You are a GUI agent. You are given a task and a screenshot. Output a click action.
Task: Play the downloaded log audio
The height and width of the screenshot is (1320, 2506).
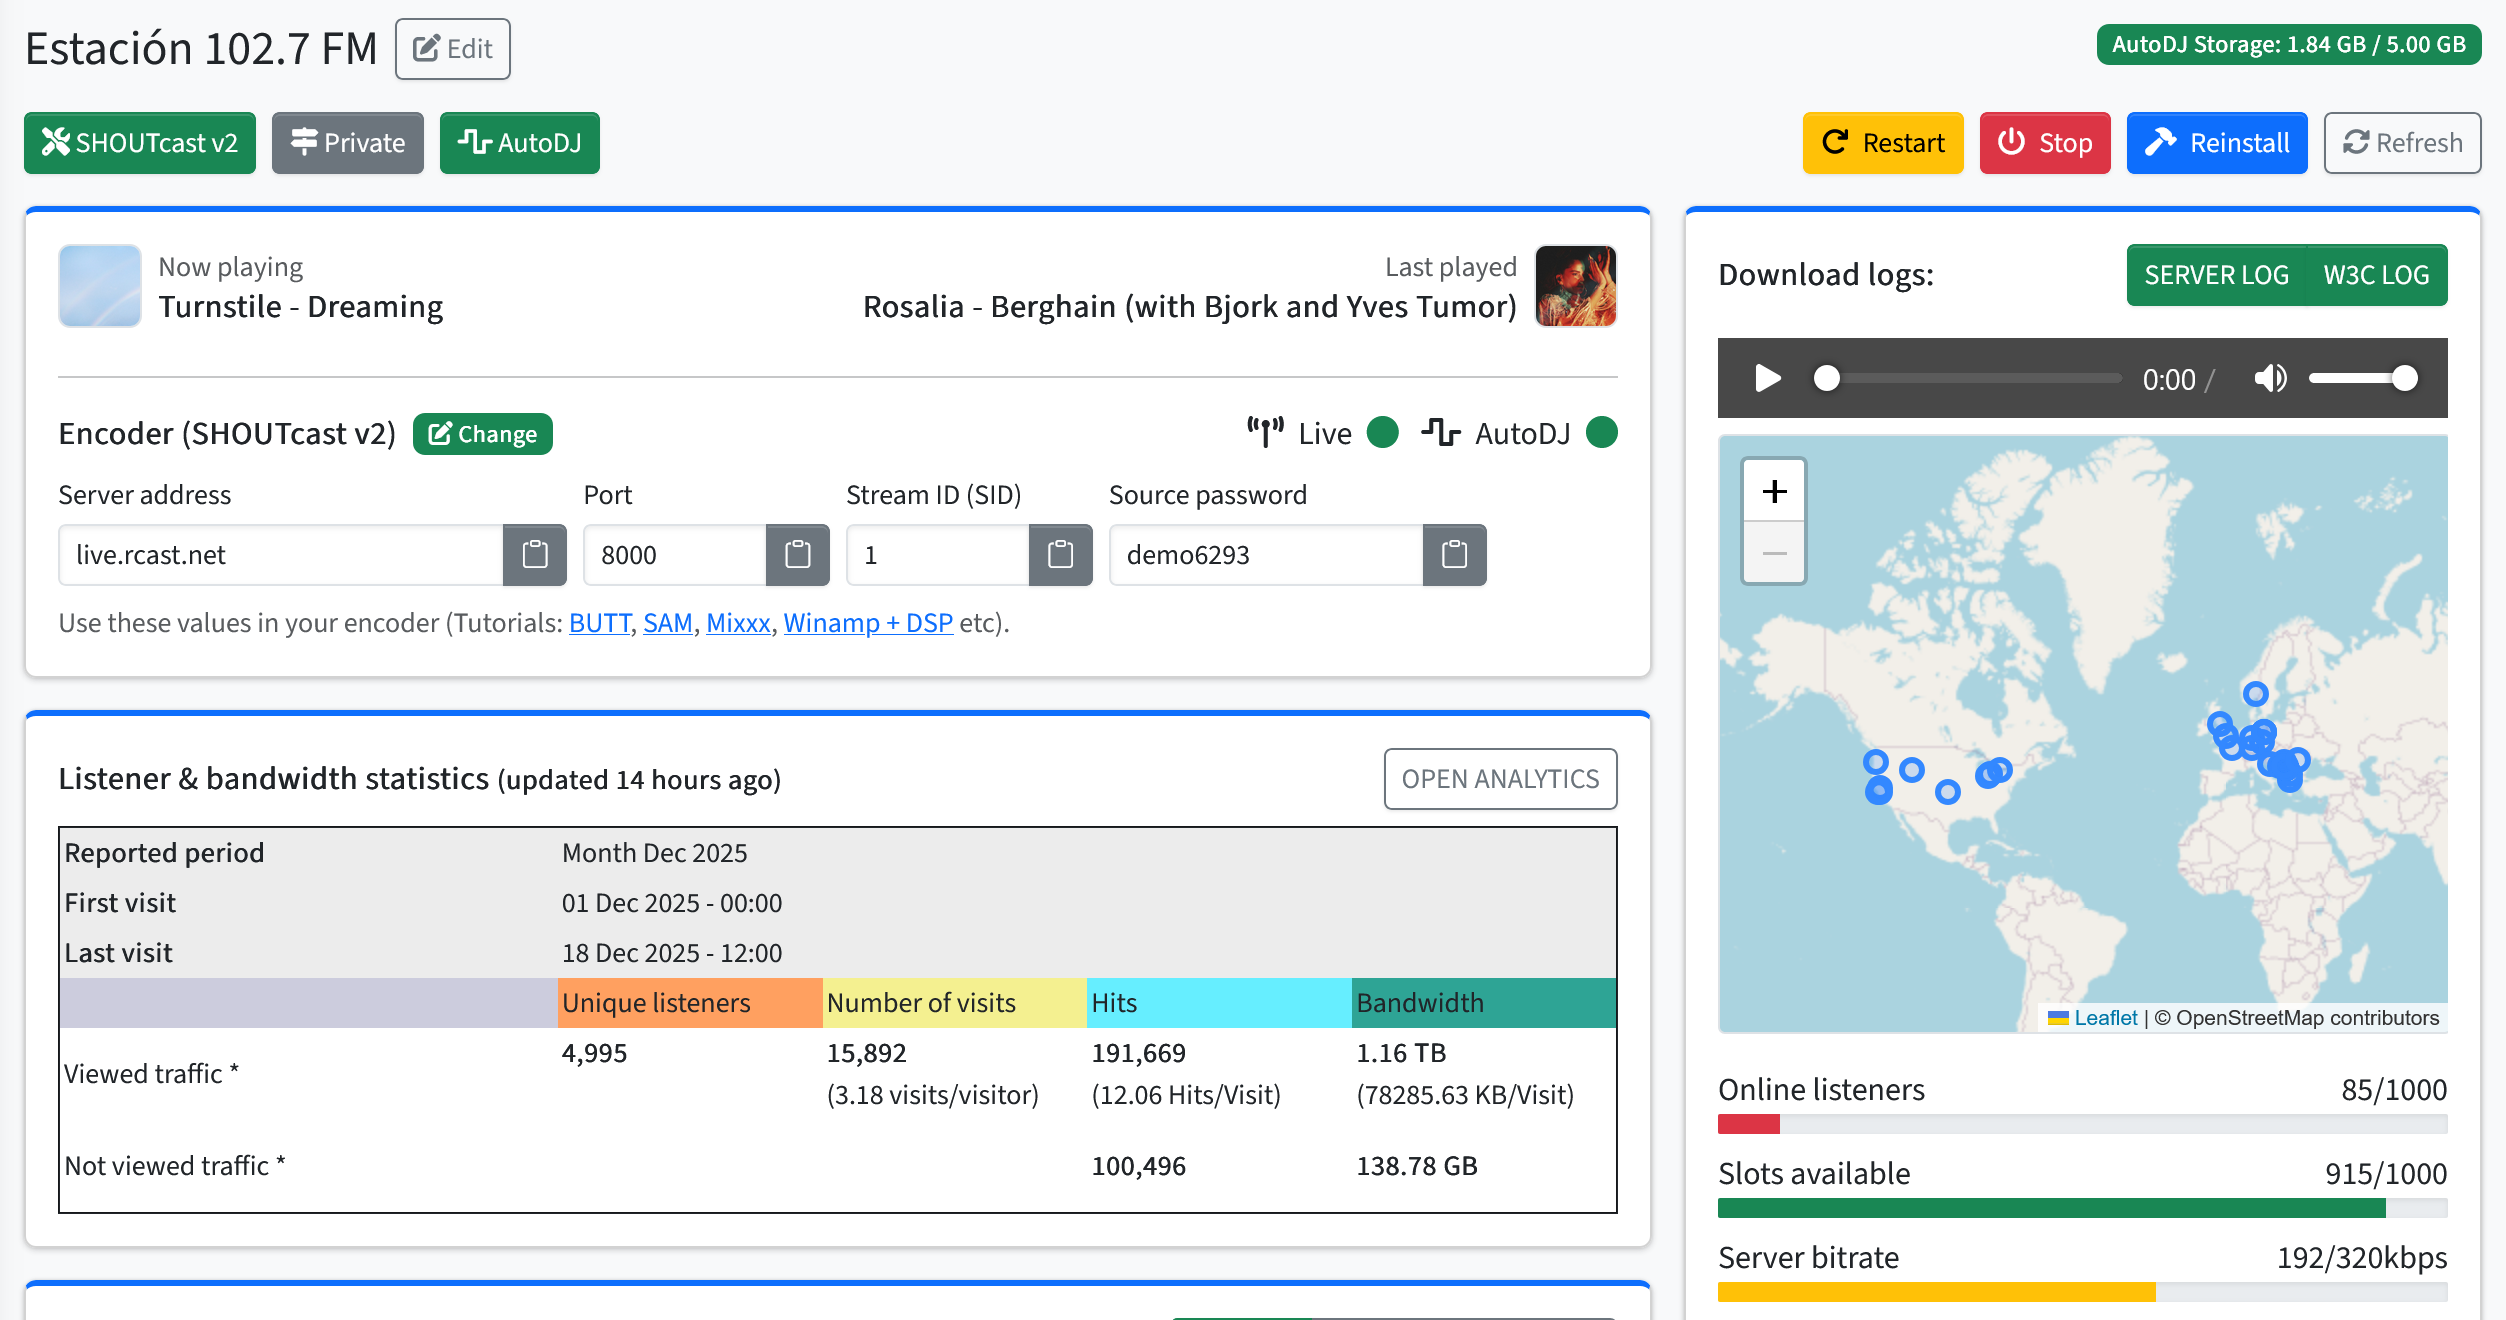(x=1767, y=378)
